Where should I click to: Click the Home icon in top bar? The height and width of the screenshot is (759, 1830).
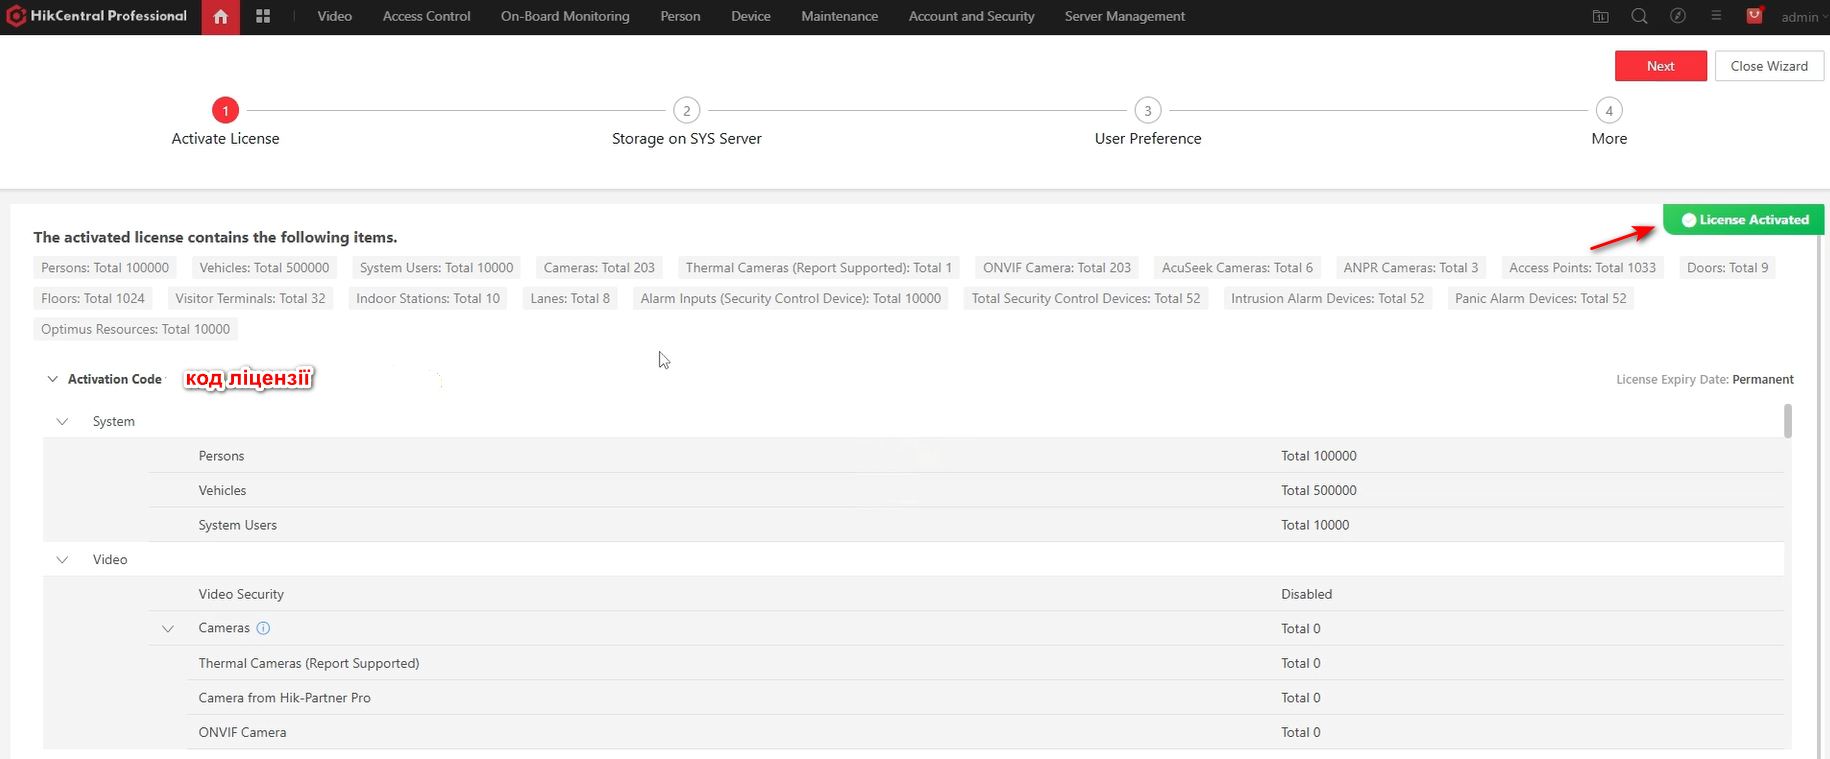(x=220, y=17)
